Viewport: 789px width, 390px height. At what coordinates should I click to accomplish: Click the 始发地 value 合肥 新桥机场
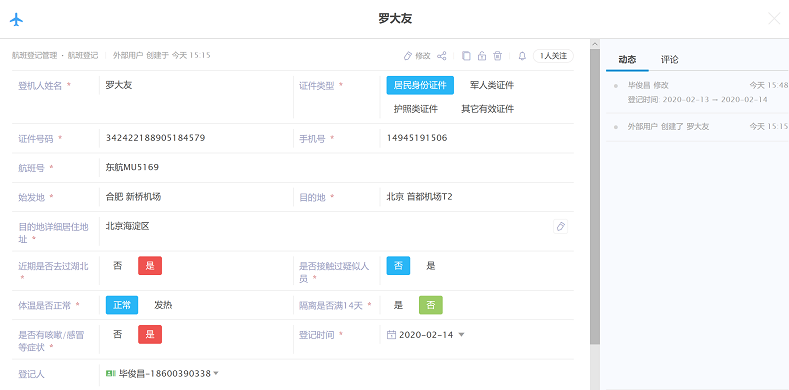(133, 197)
